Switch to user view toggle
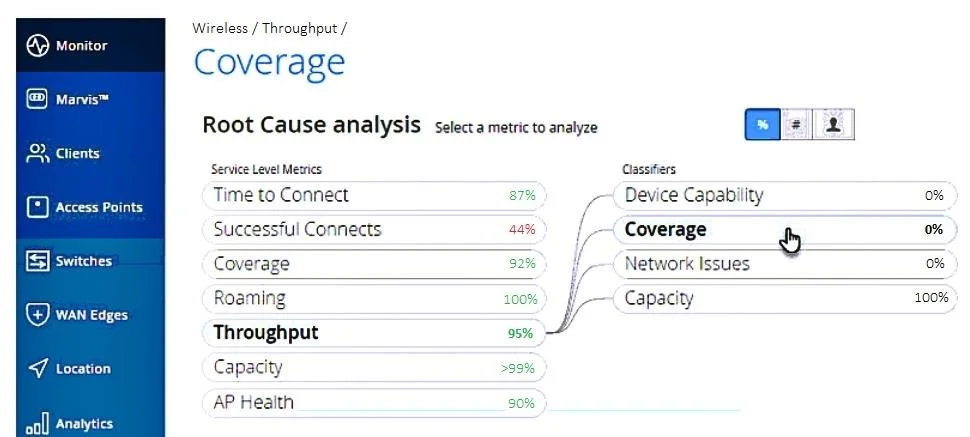970x437 pixels. pos(833,124)
